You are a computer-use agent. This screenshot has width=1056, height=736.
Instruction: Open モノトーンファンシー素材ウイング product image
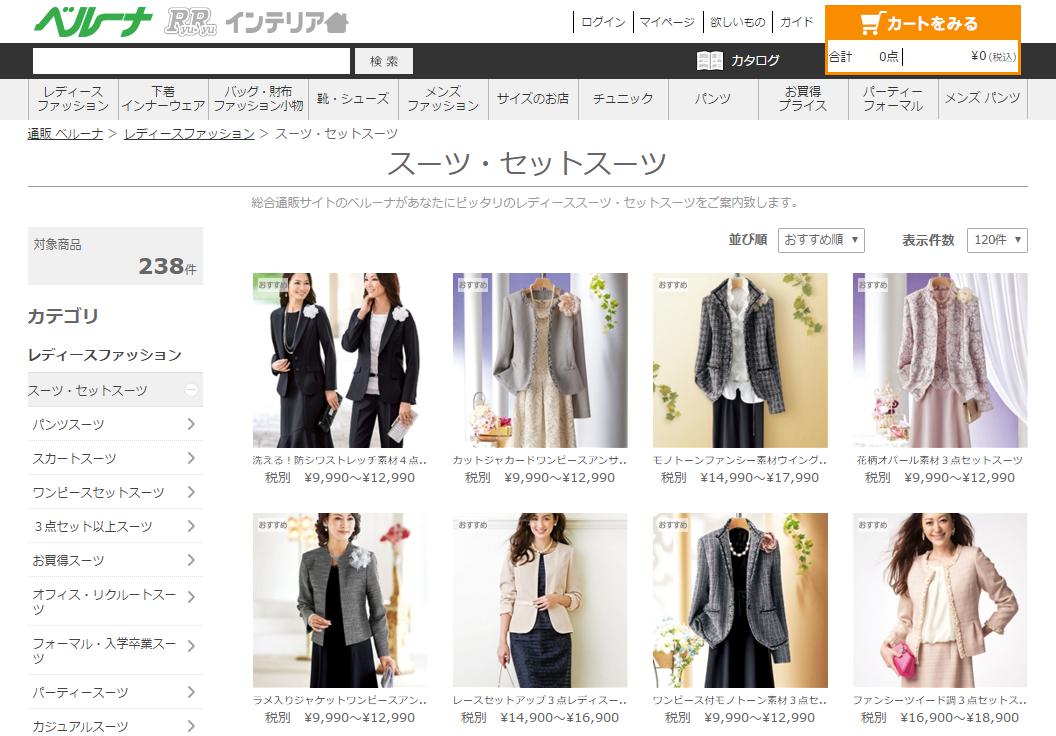click(740, 360)
